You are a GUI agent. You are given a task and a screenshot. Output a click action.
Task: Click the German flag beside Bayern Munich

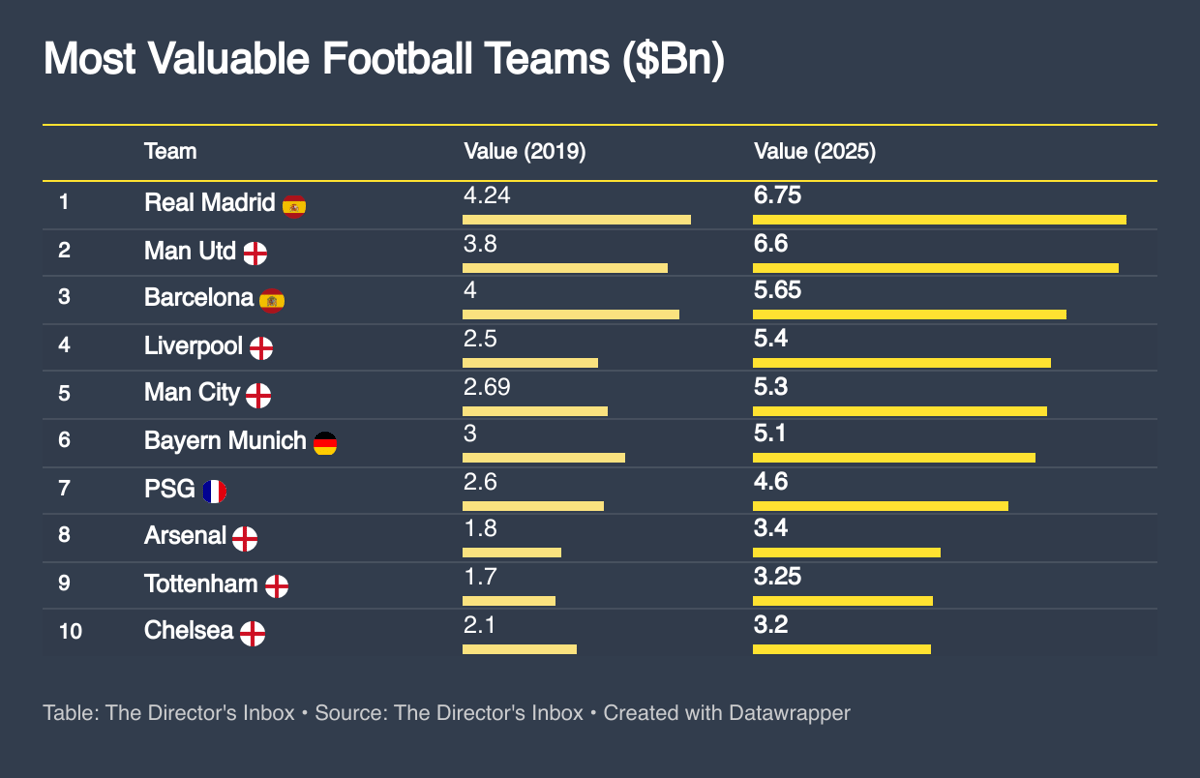[x=325, y=443]
